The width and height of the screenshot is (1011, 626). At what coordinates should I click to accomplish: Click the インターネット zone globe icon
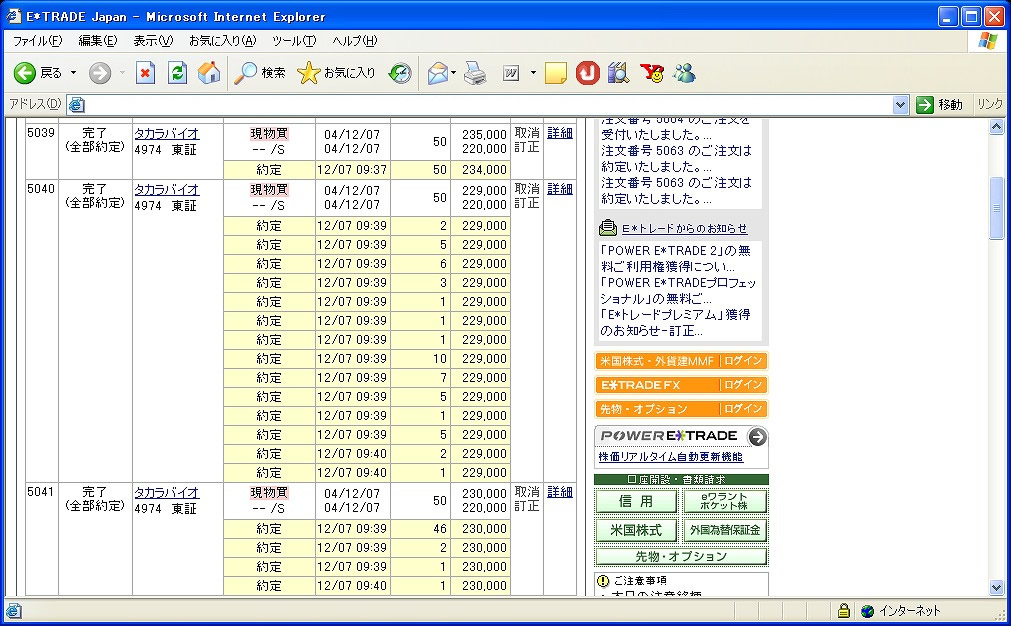867,611
